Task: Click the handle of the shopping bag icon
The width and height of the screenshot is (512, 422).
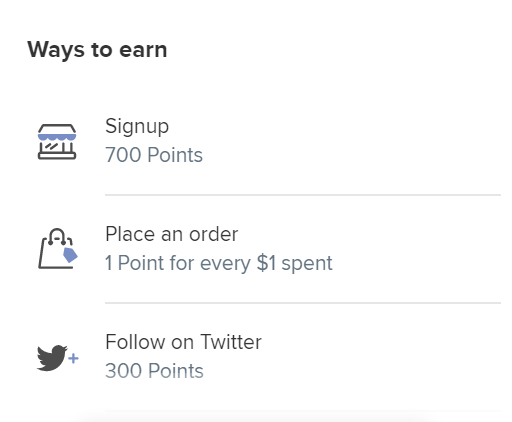Action: 57,235
